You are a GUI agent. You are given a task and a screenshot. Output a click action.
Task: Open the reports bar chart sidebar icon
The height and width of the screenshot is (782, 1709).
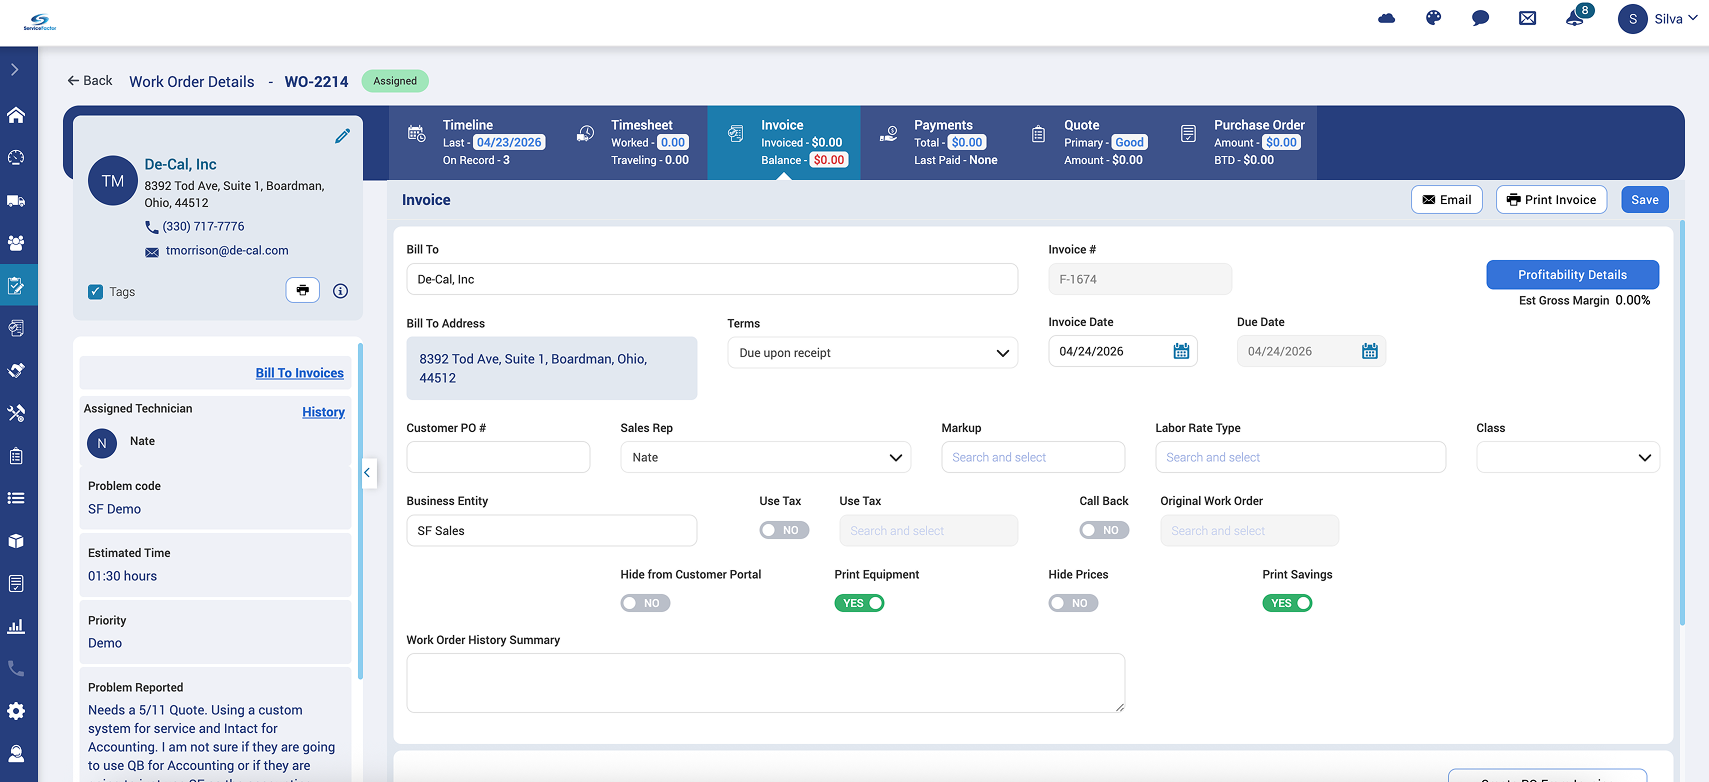(16, 626)
